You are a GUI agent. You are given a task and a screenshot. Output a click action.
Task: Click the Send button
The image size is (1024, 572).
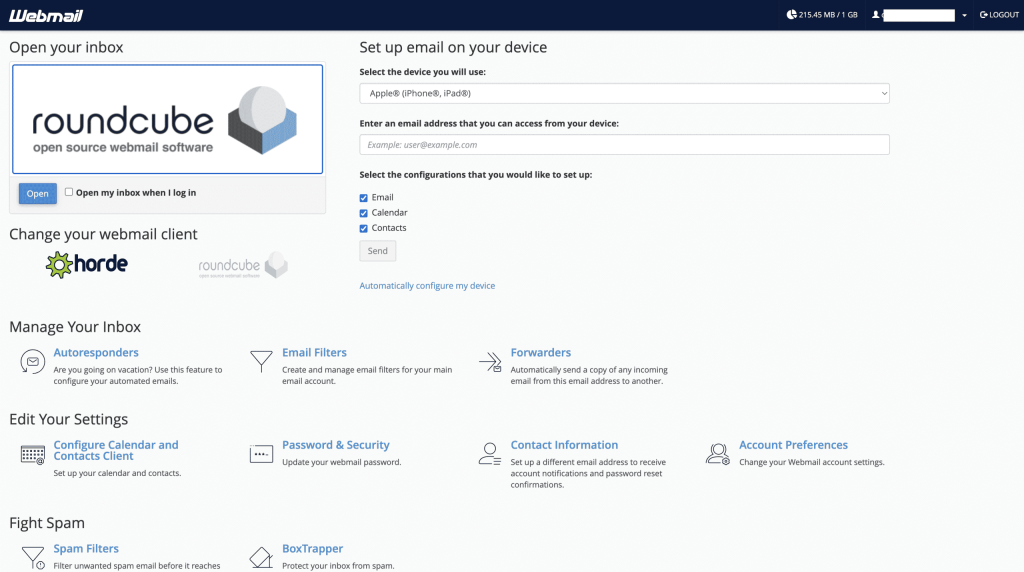377,251
